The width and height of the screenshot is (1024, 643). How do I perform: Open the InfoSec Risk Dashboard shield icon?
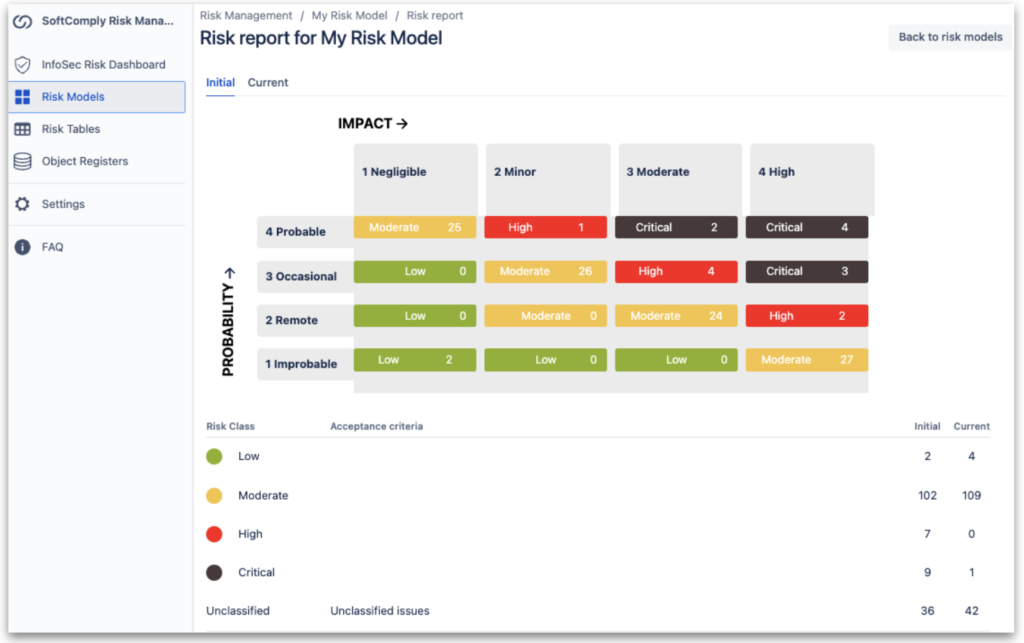[x=22, y=64]
